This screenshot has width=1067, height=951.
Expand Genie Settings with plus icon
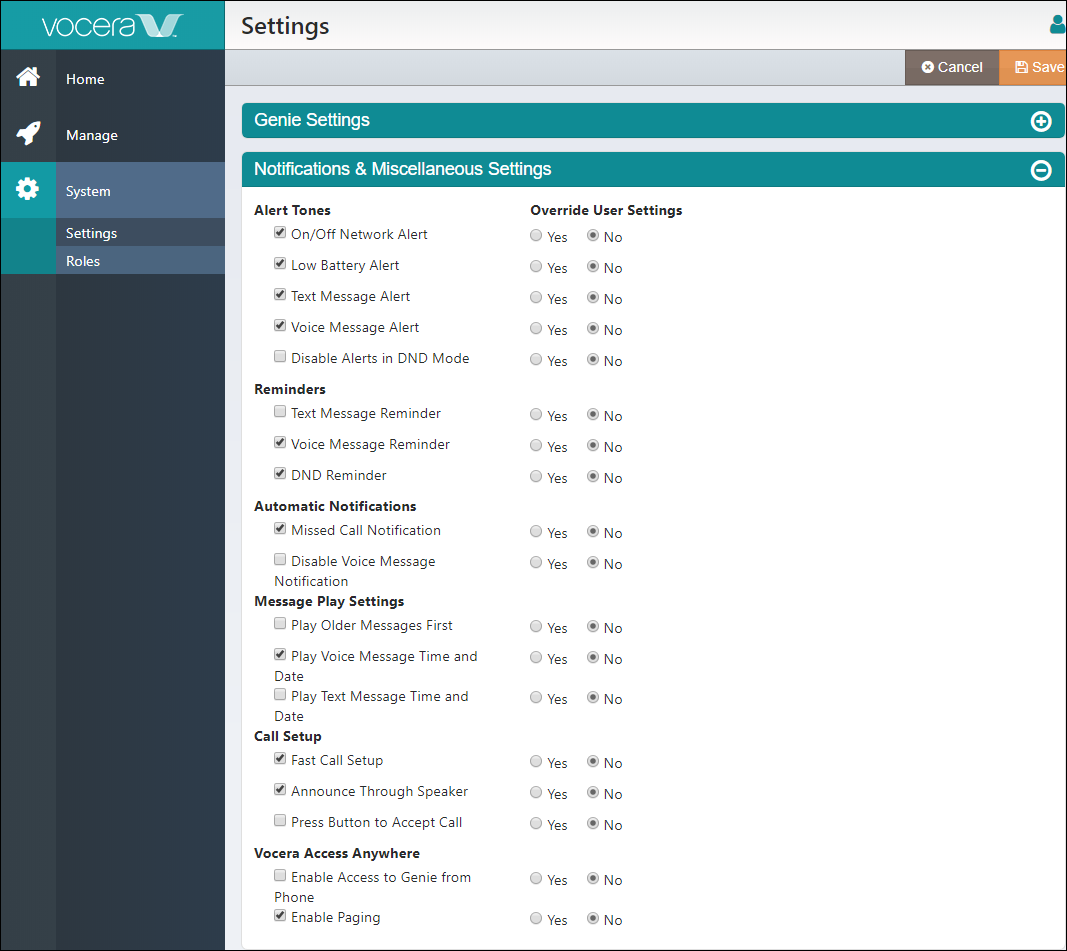pyautogui.click(x=1041, y=121)
